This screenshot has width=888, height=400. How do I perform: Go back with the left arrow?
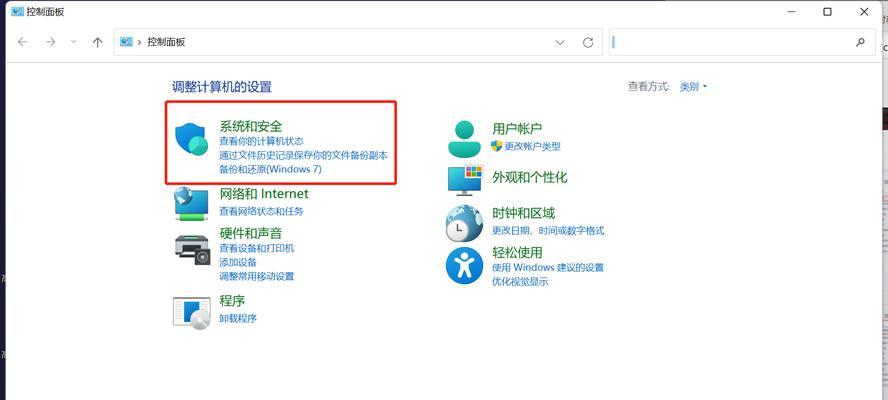(23, 42)
